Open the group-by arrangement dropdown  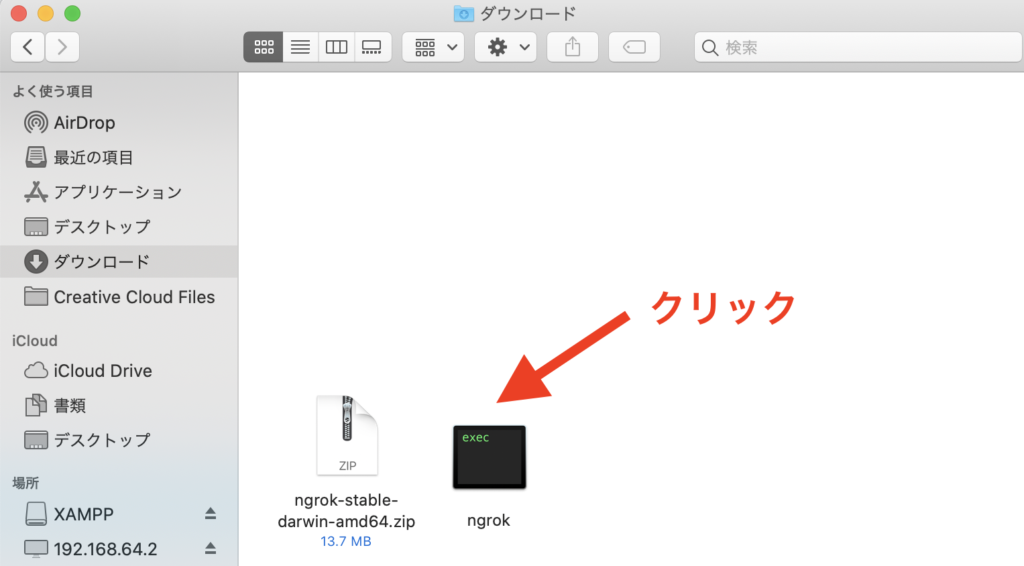[434, 47]
